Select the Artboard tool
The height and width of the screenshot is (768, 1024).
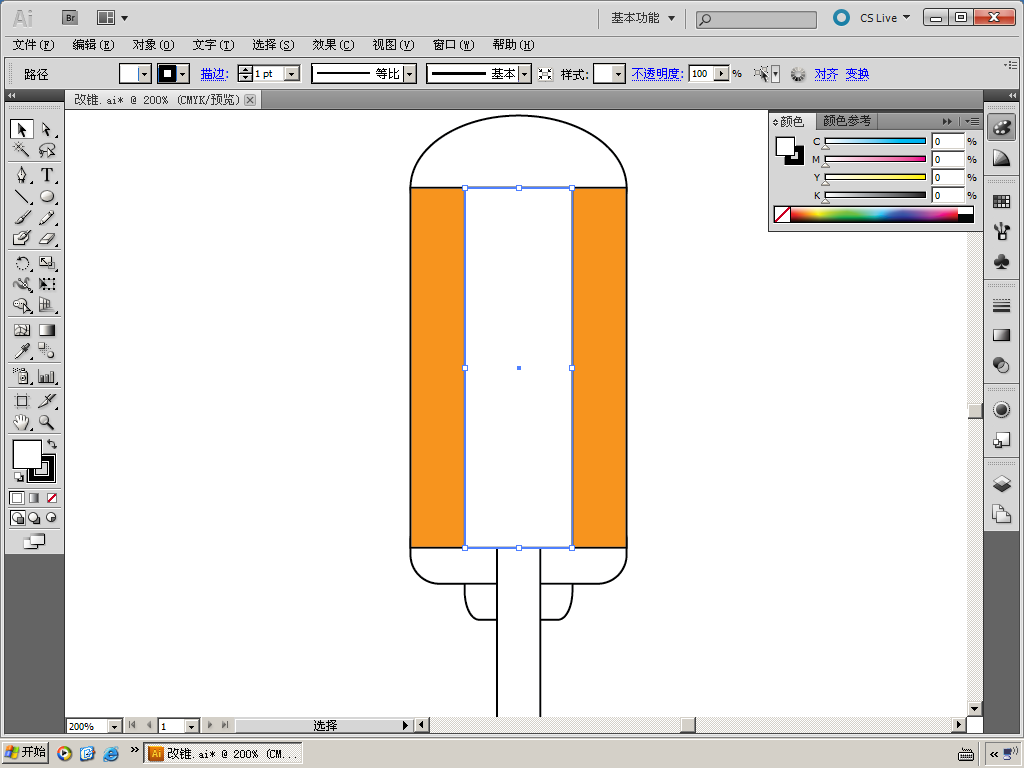pyautogui.click(x=22, y=401)
